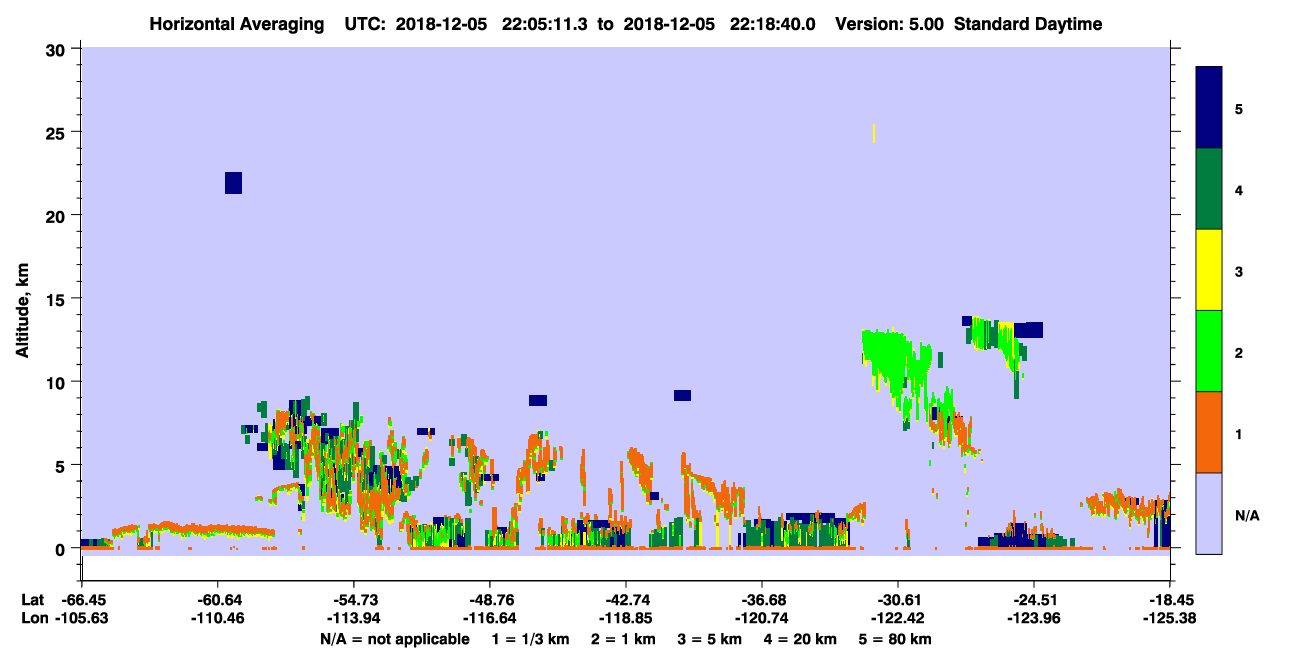Click the dark blue block near 13 km altitude
This screenshot has width=1300, height=667.
pyautogui.click(x=1028, y=330)
